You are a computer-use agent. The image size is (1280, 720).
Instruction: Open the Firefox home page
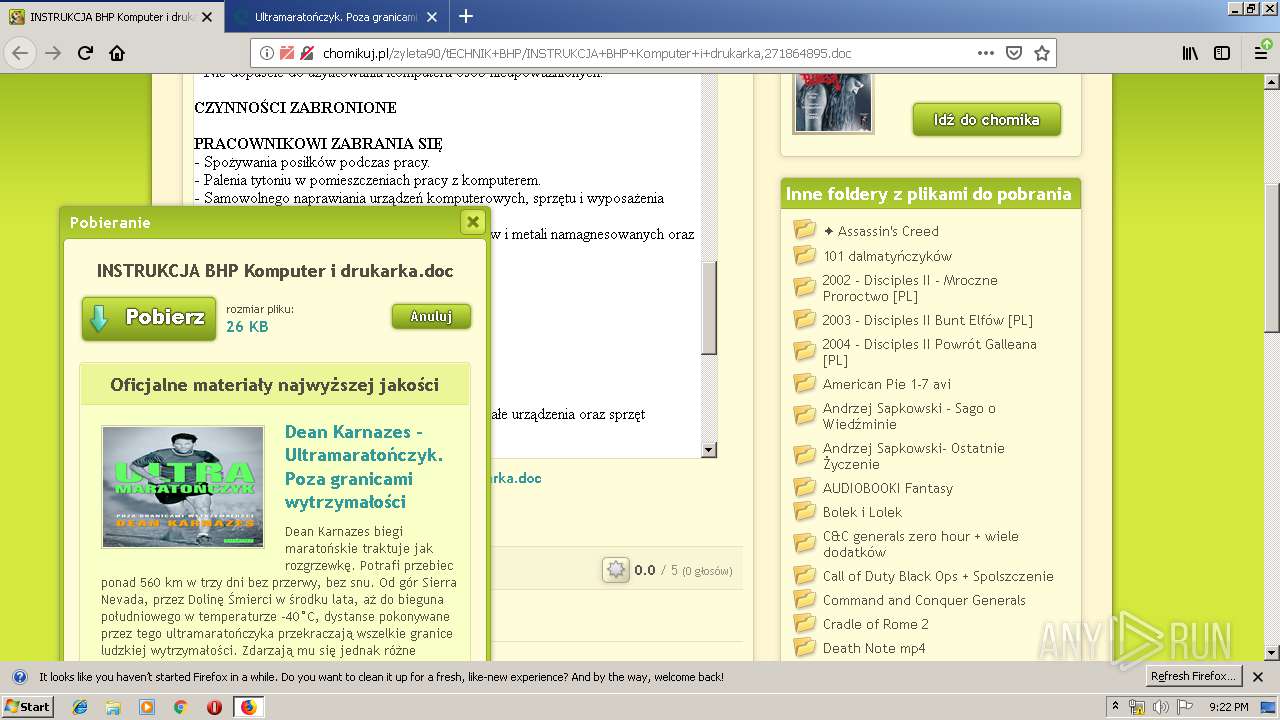[117, 53]
